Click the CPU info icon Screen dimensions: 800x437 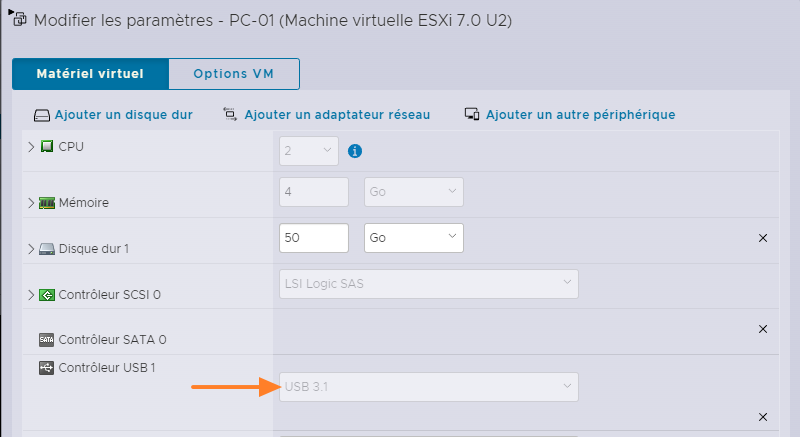point(354,151)
